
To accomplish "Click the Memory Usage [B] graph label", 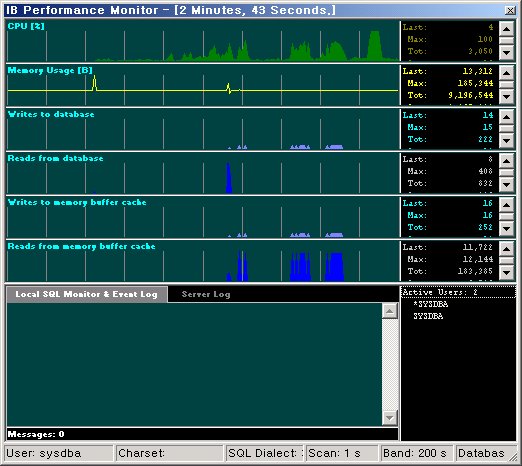I will click(50, 70).
